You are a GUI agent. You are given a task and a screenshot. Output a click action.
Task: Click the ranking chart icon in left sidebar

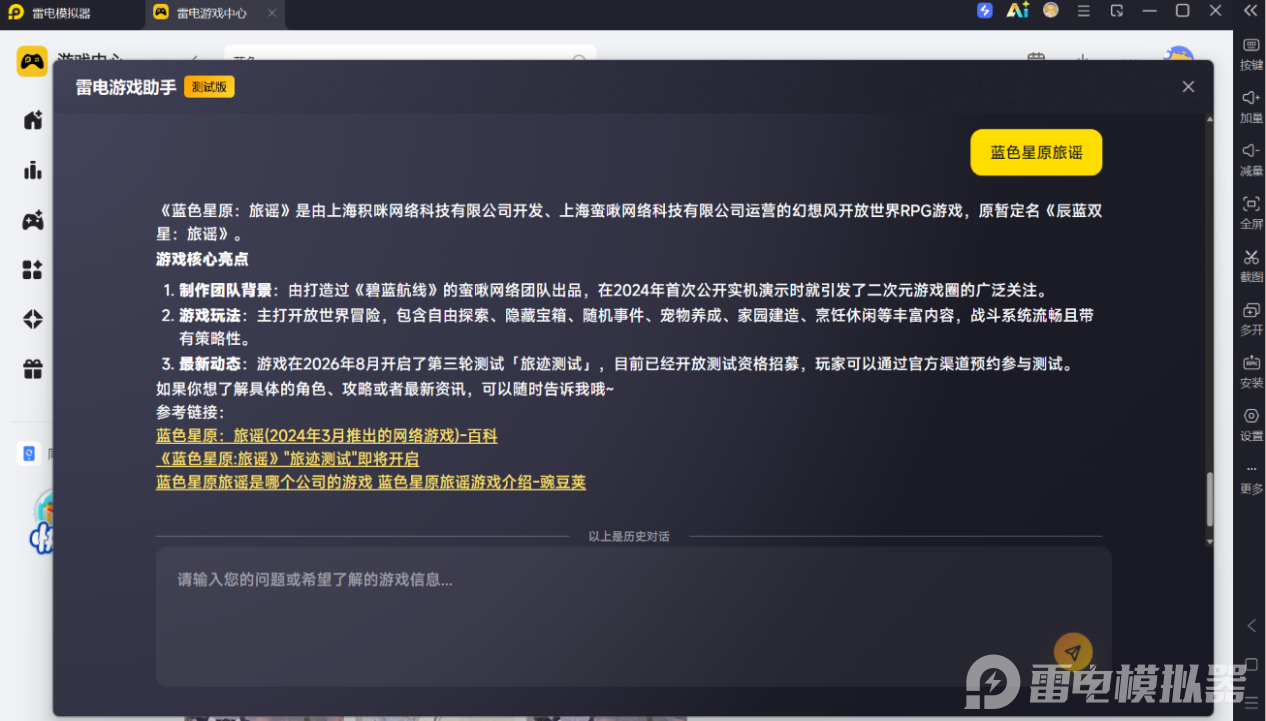(33, 170)
